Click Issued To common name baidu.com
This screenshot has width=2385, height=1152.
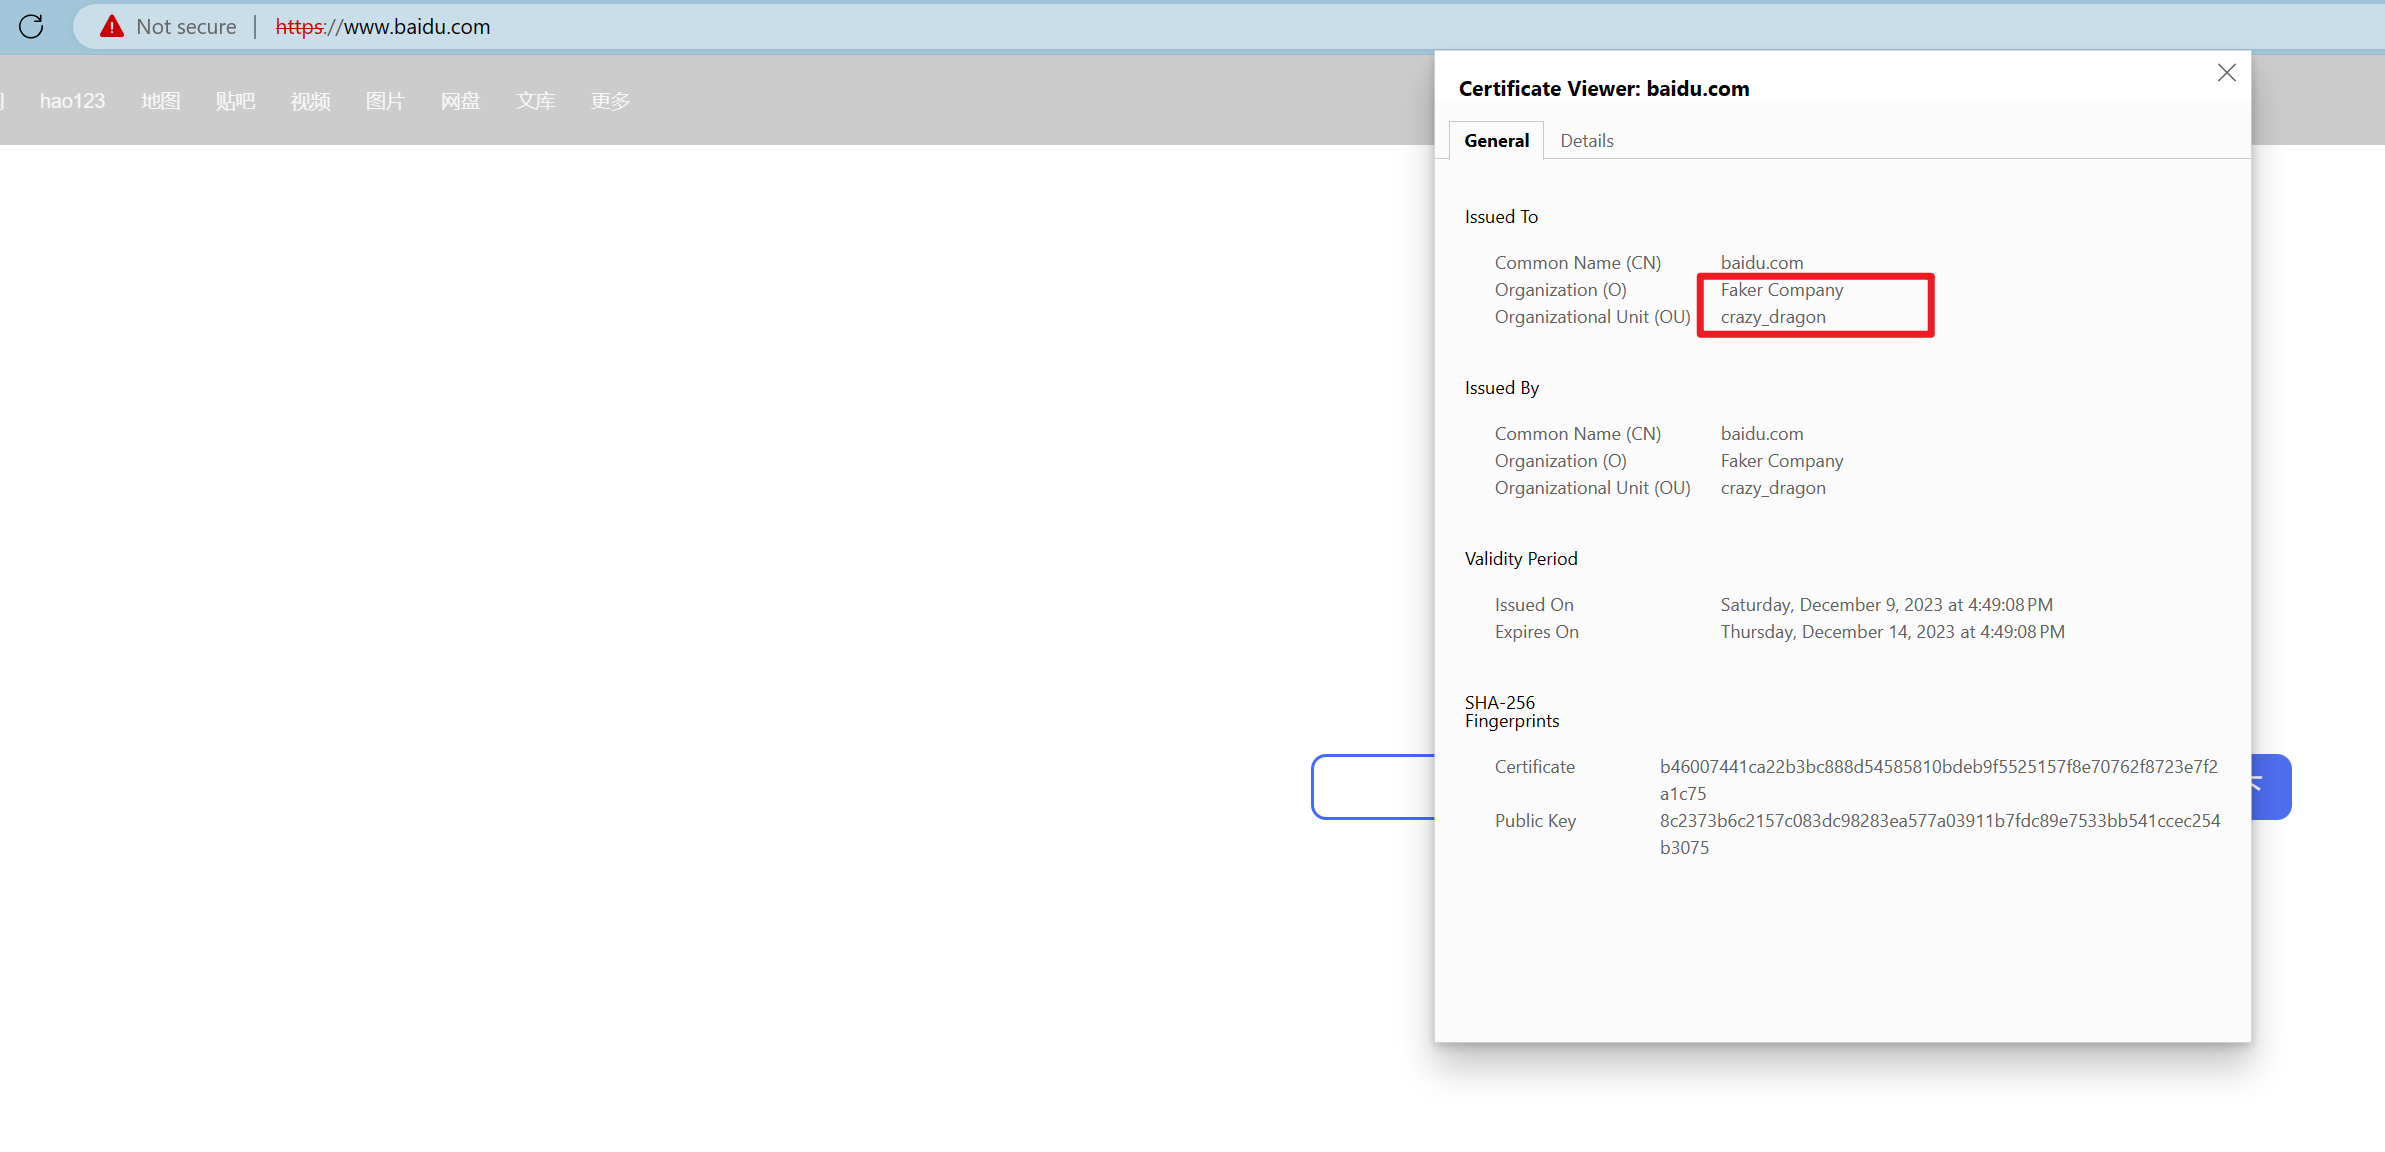tap(1762, 263)
